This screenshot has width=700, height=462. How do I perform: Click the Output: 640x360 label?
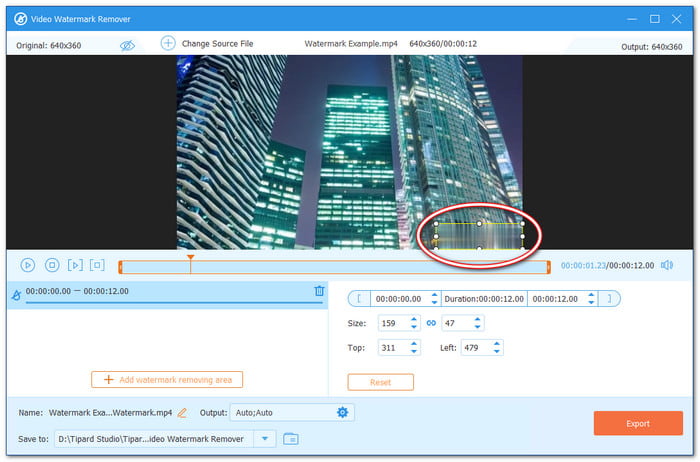651,46
